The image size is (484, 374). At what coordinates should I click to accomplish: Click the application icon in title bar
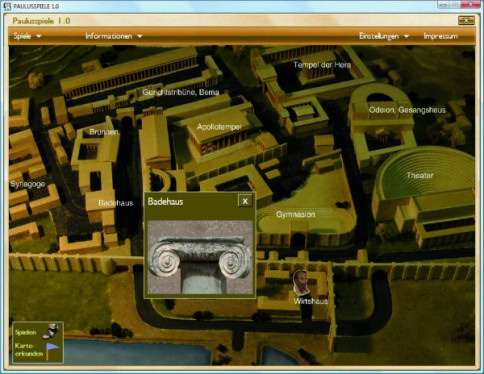[7, 6]
